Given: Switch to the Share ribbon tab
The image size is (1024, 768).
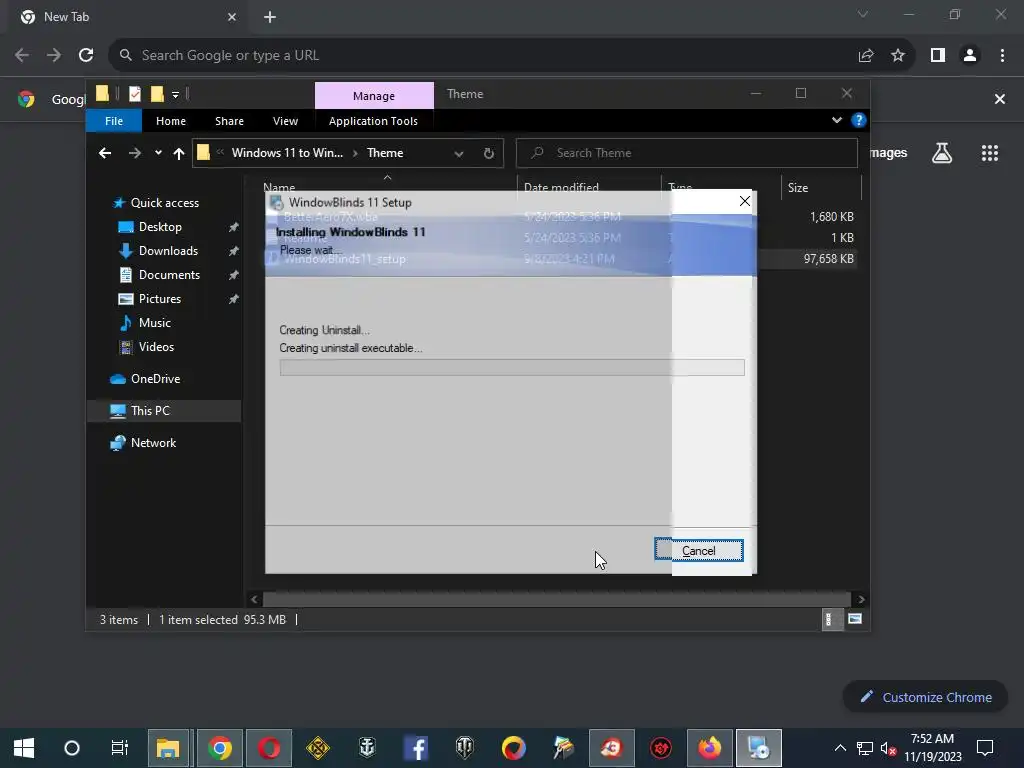Looking at the screenshot, I should pyautogui.click(x=229, y=121).
